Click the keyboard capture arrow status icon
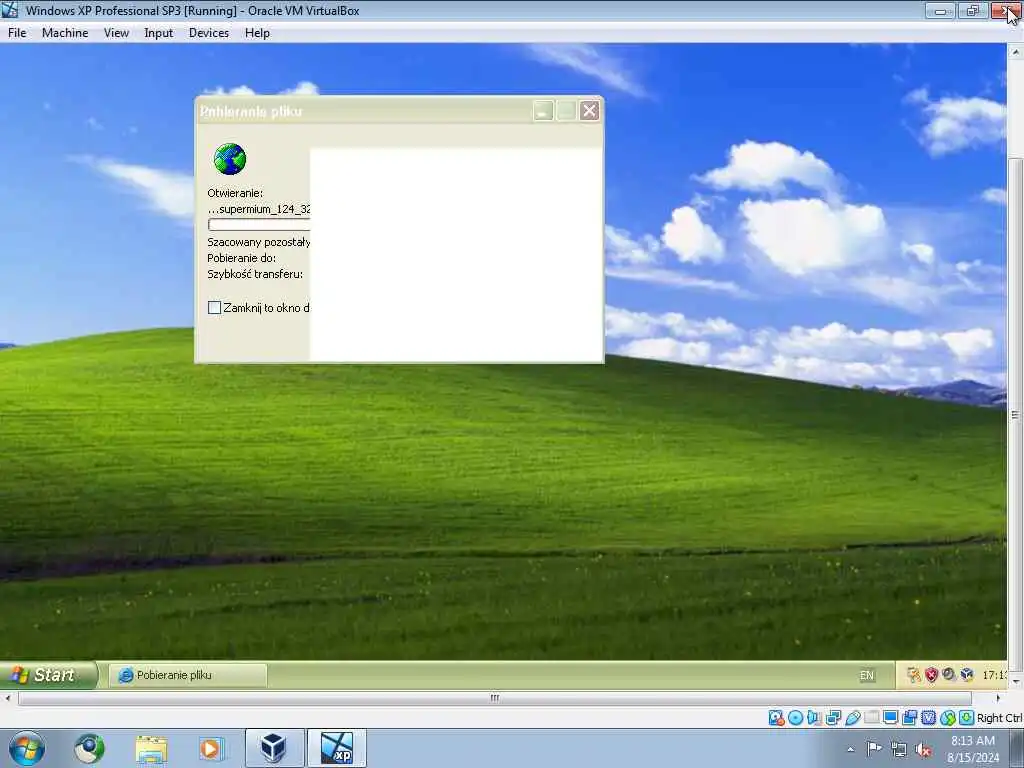 (967, 718)
